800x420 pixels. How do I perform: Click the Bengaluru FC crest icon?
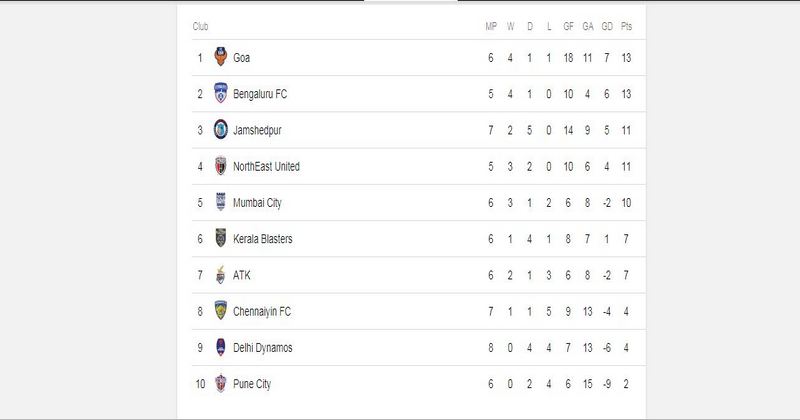coord(220,93)
